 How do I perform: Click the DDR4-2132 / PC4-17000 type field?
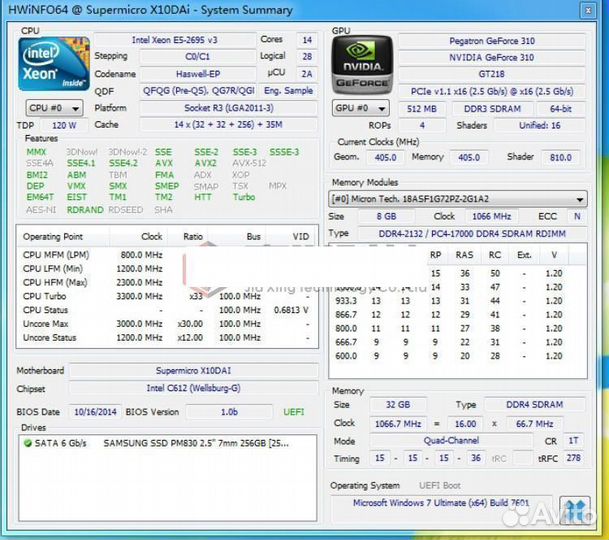472,233
